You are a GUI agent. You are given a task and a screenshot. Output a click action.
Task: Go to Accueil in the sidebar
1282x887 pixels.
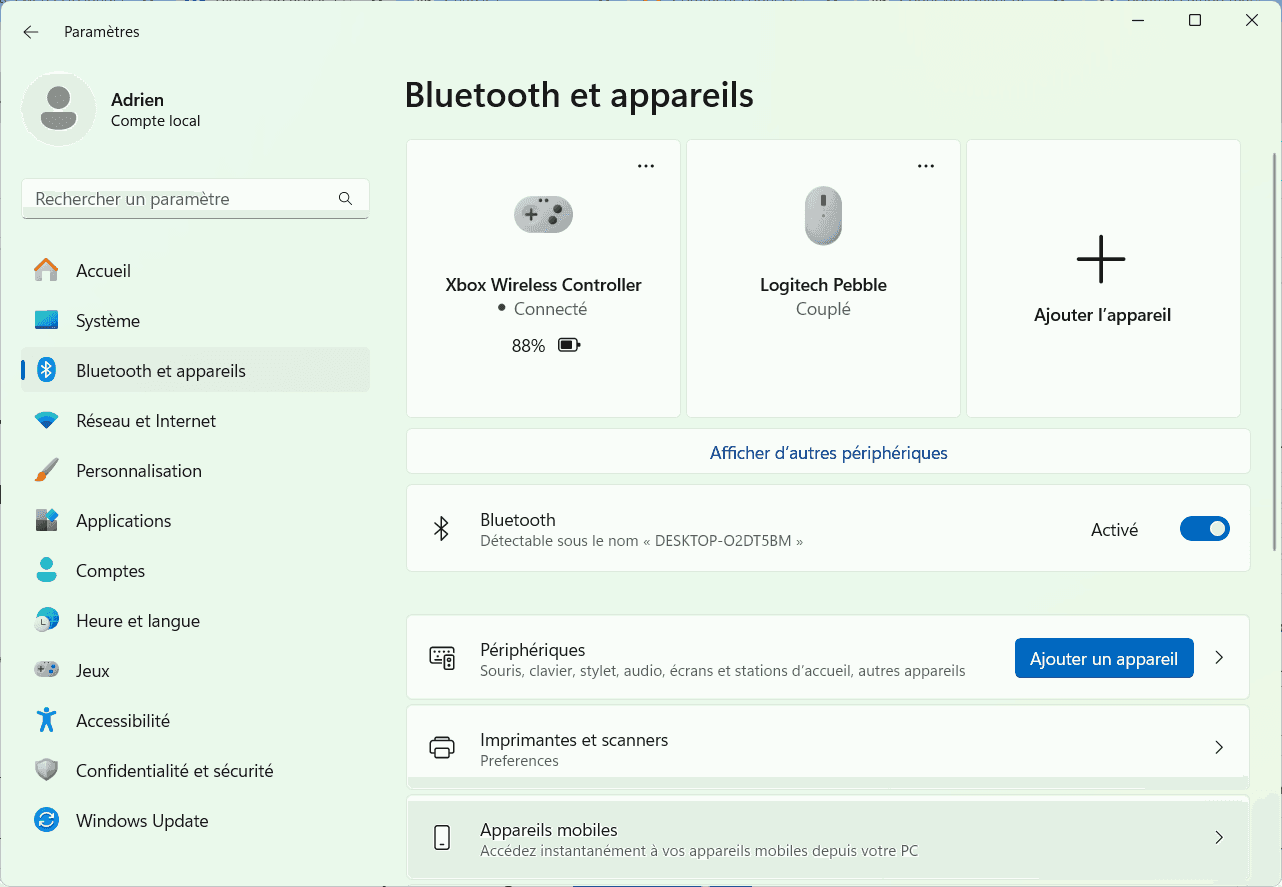[195, 271]
